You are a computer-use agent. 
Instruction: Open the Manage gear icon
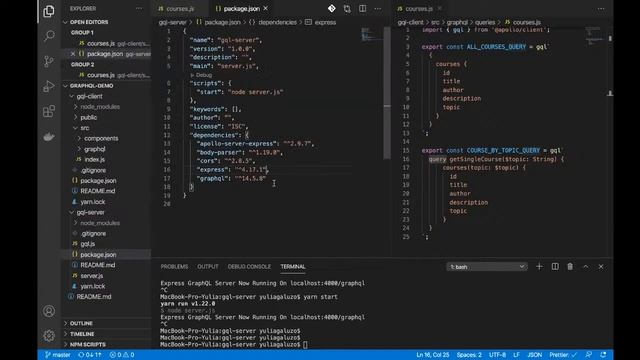pyautogui.click(x=49, y=336)
